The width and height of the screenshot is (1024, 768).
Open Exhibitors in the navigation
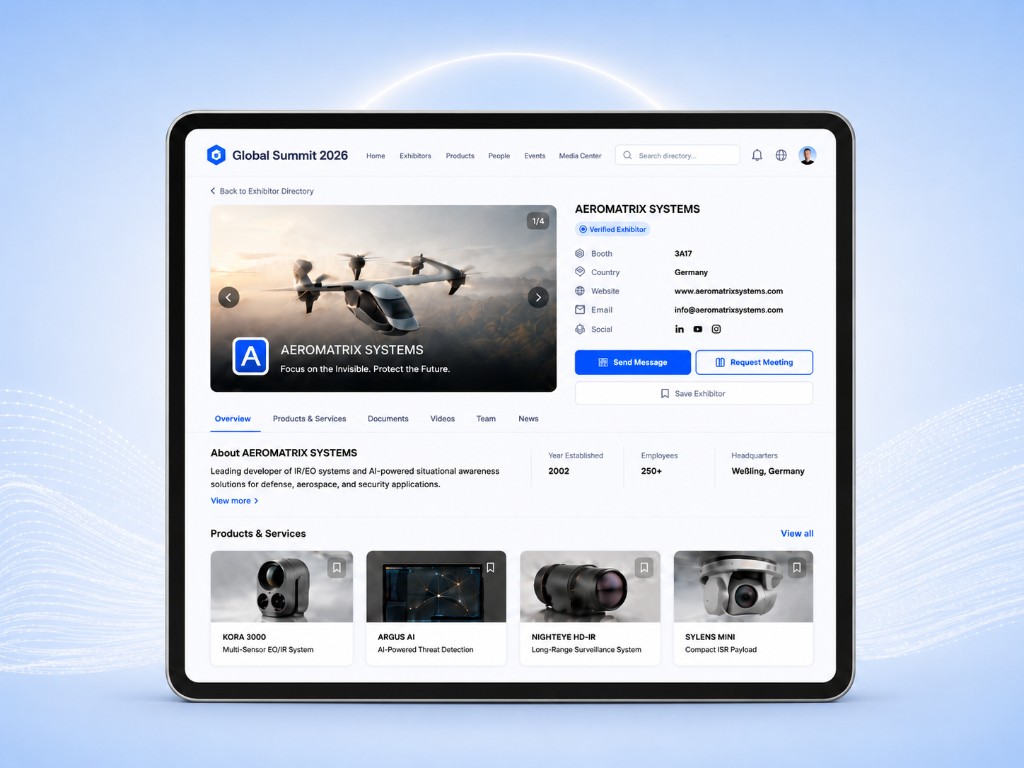pos(415,155)
